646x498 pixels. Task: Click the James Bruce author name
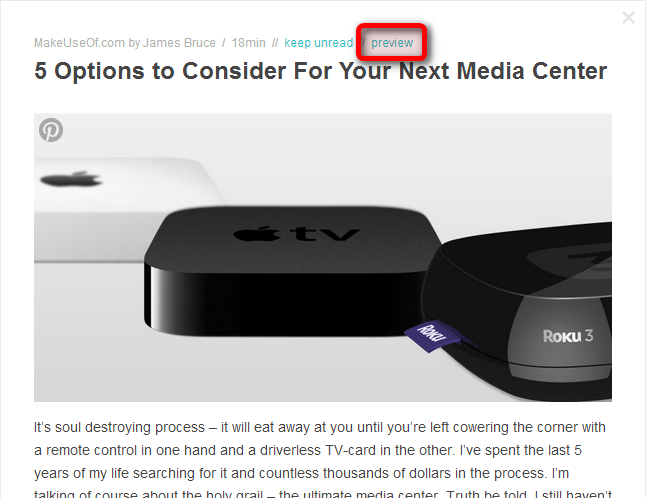[179, 43]
